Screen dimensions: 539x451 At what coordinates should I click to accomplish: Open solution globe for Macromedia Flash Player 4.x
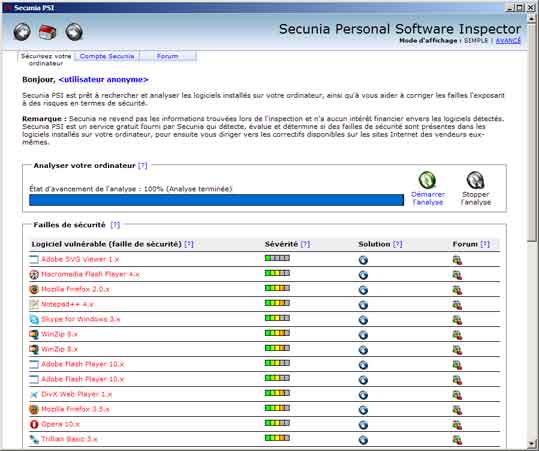[363, 275]
